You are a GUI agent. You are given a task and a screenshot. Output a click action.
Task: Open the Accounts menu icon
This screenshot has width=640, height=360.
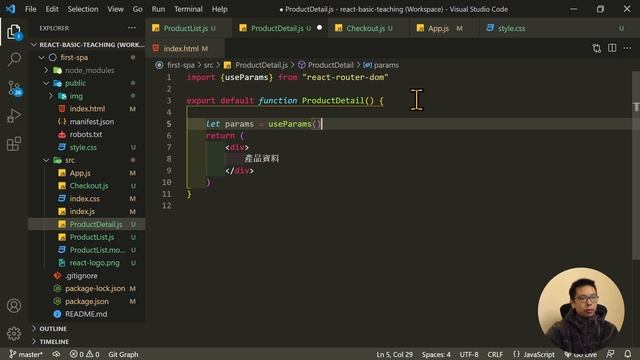tap(14, 305)
